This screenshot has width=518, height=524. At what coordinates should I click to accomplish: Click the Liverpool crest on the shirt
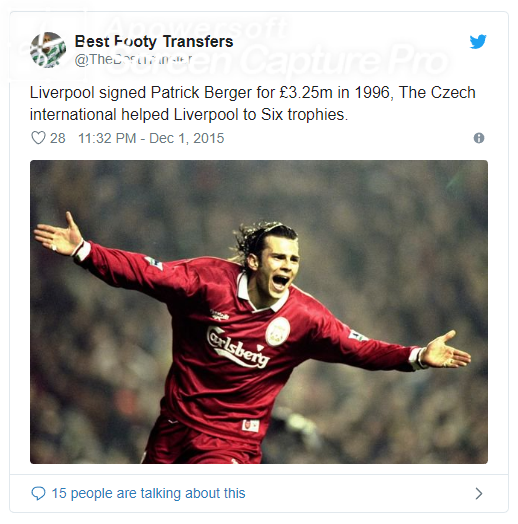[x=277, y=331]
